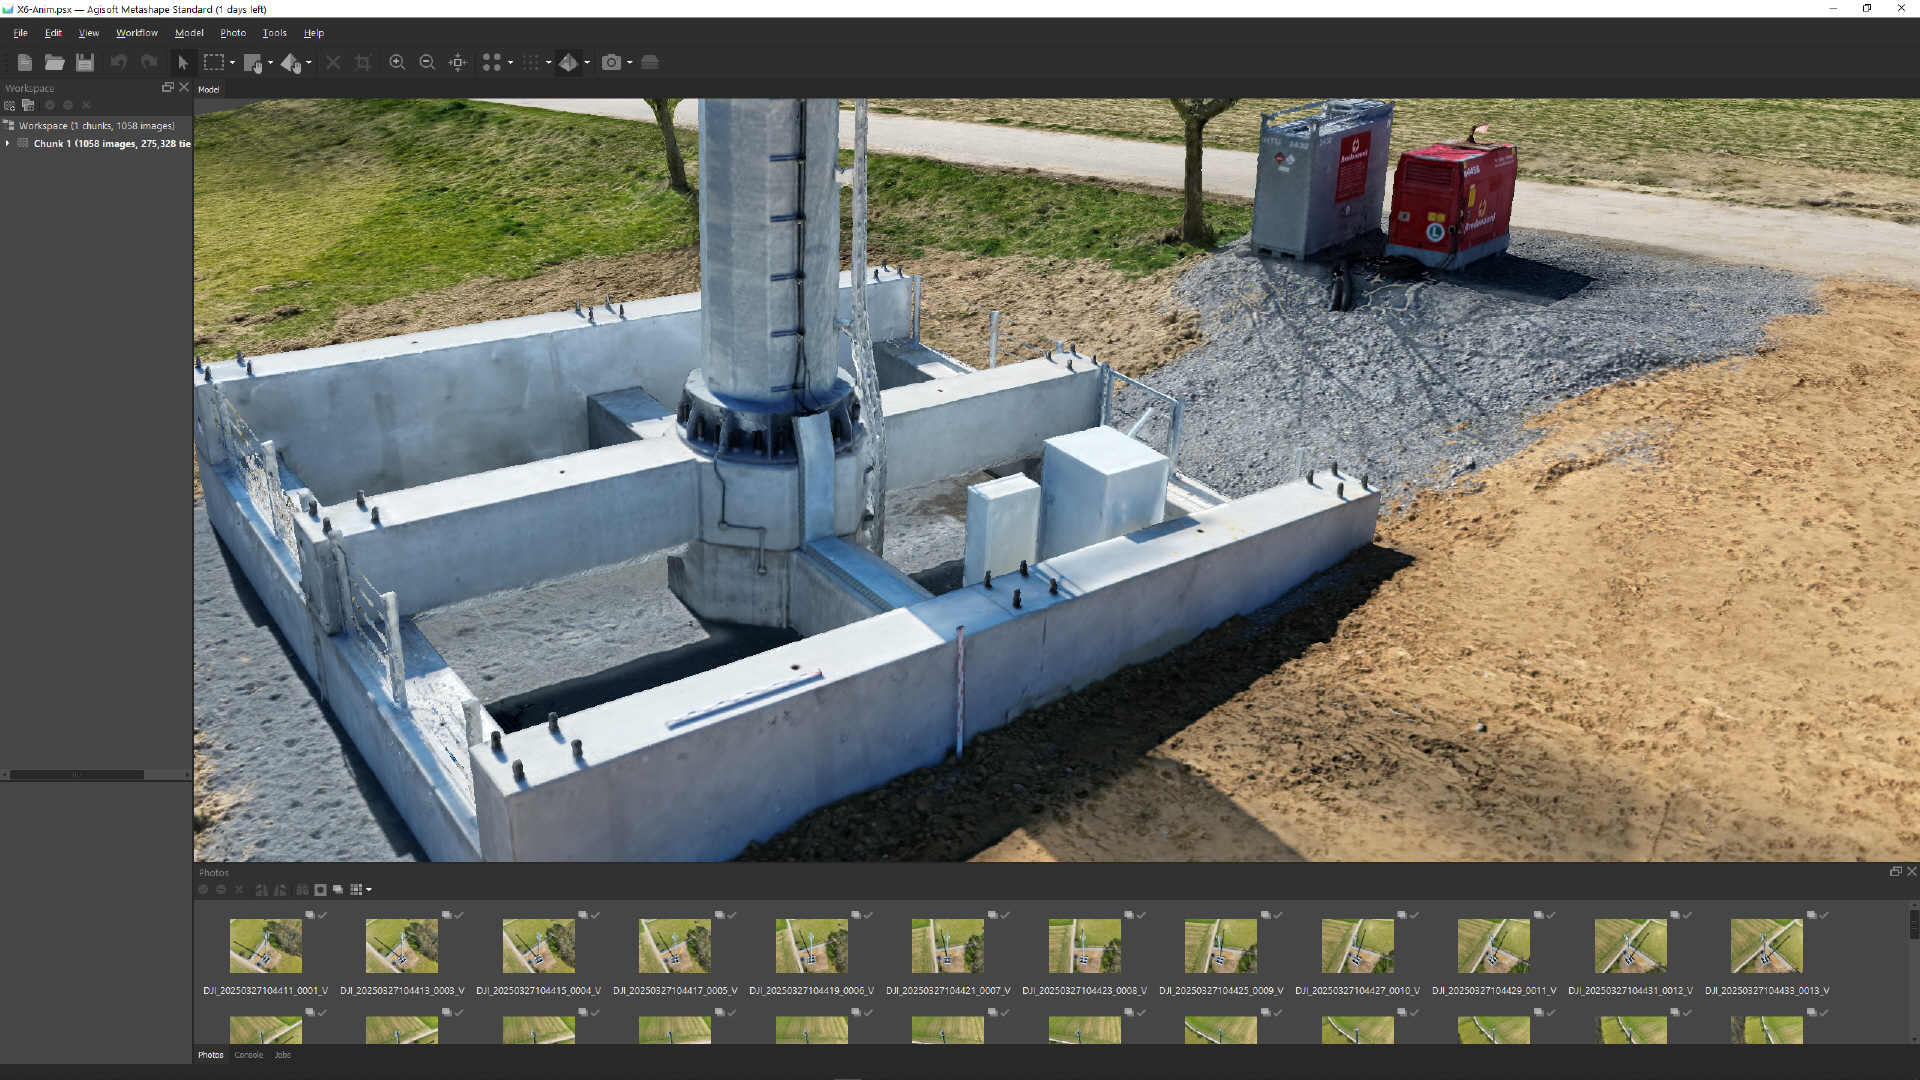This screenshot has height=1080, width=1920.
Task: Toggle Show Masks in the Photos toolbar
Action: click(x=320, y=890)
